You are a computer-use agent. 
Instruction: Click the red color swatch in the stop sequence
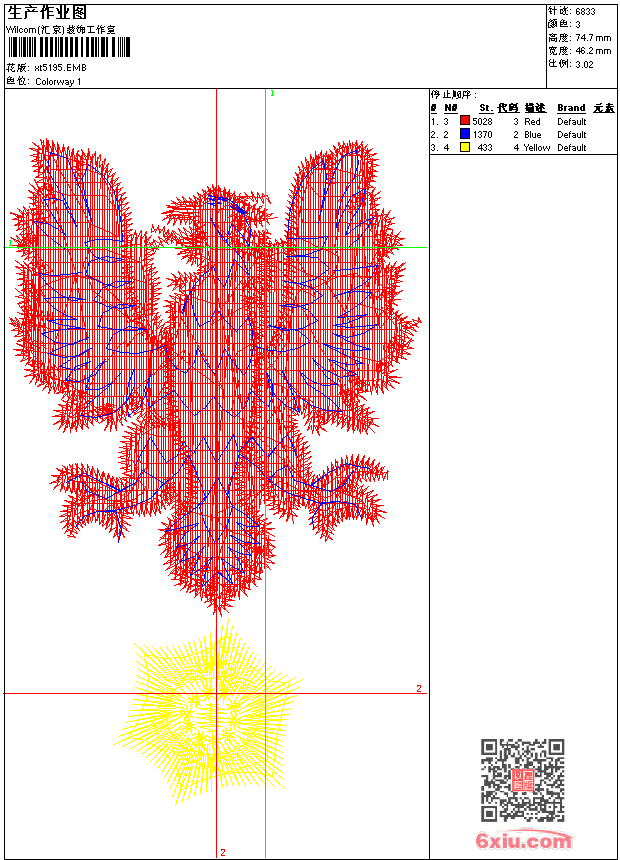pyautogui.click(x=465, y=121)
